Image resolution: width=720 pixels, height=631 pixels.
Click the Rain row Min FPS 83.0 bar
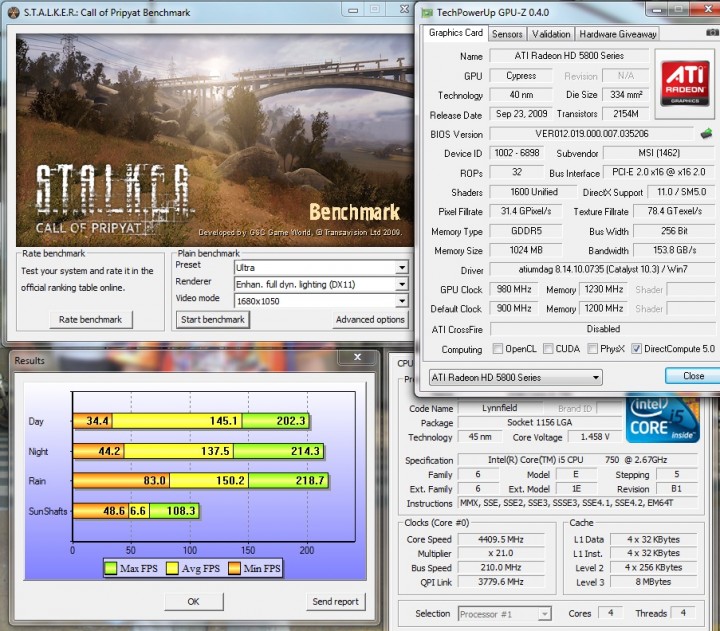[x=121, y=481]
